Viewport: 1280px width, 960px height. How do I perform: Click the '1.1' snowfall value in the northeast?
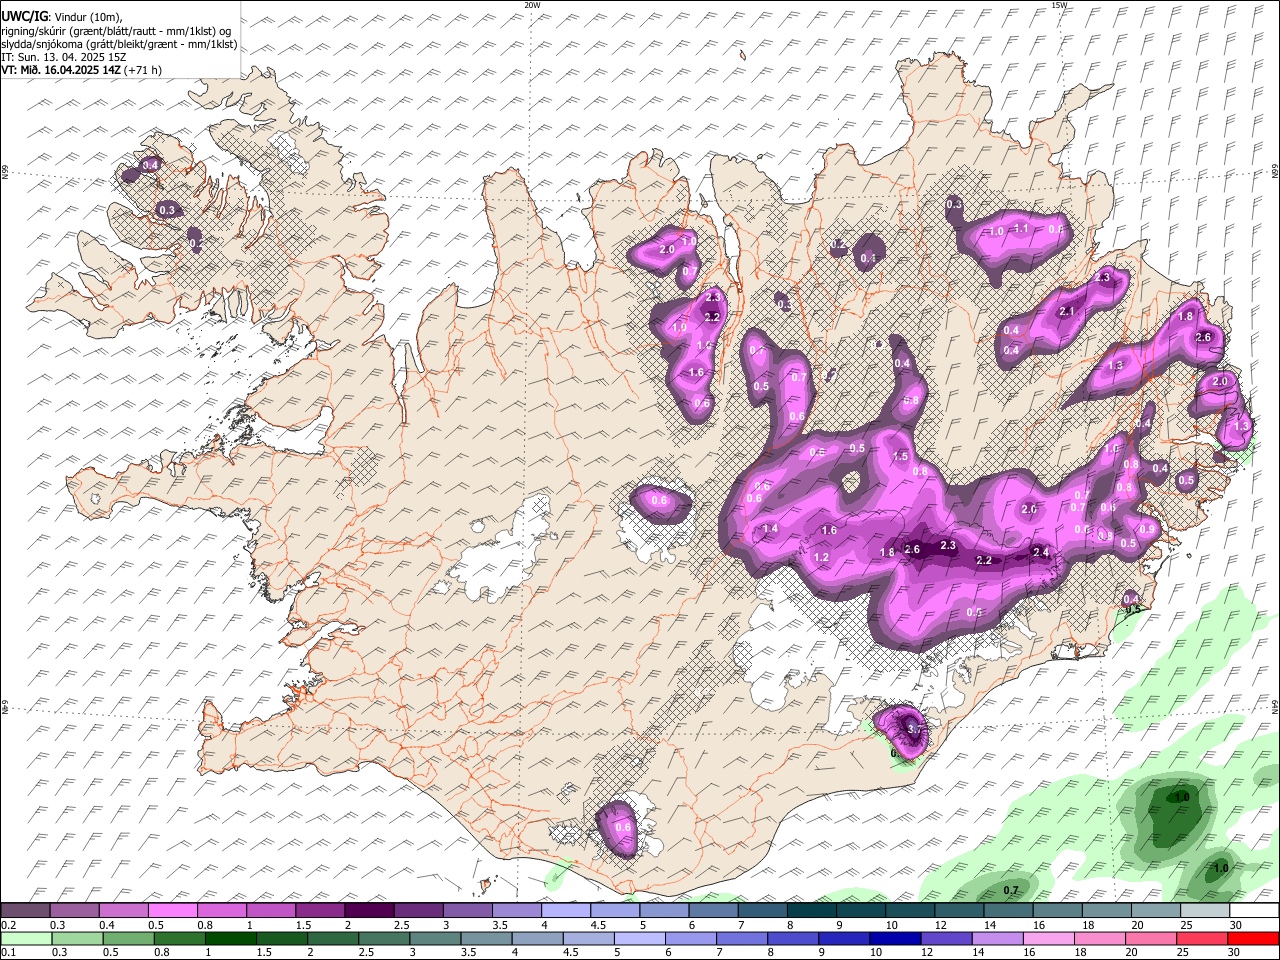point(1021,228)
